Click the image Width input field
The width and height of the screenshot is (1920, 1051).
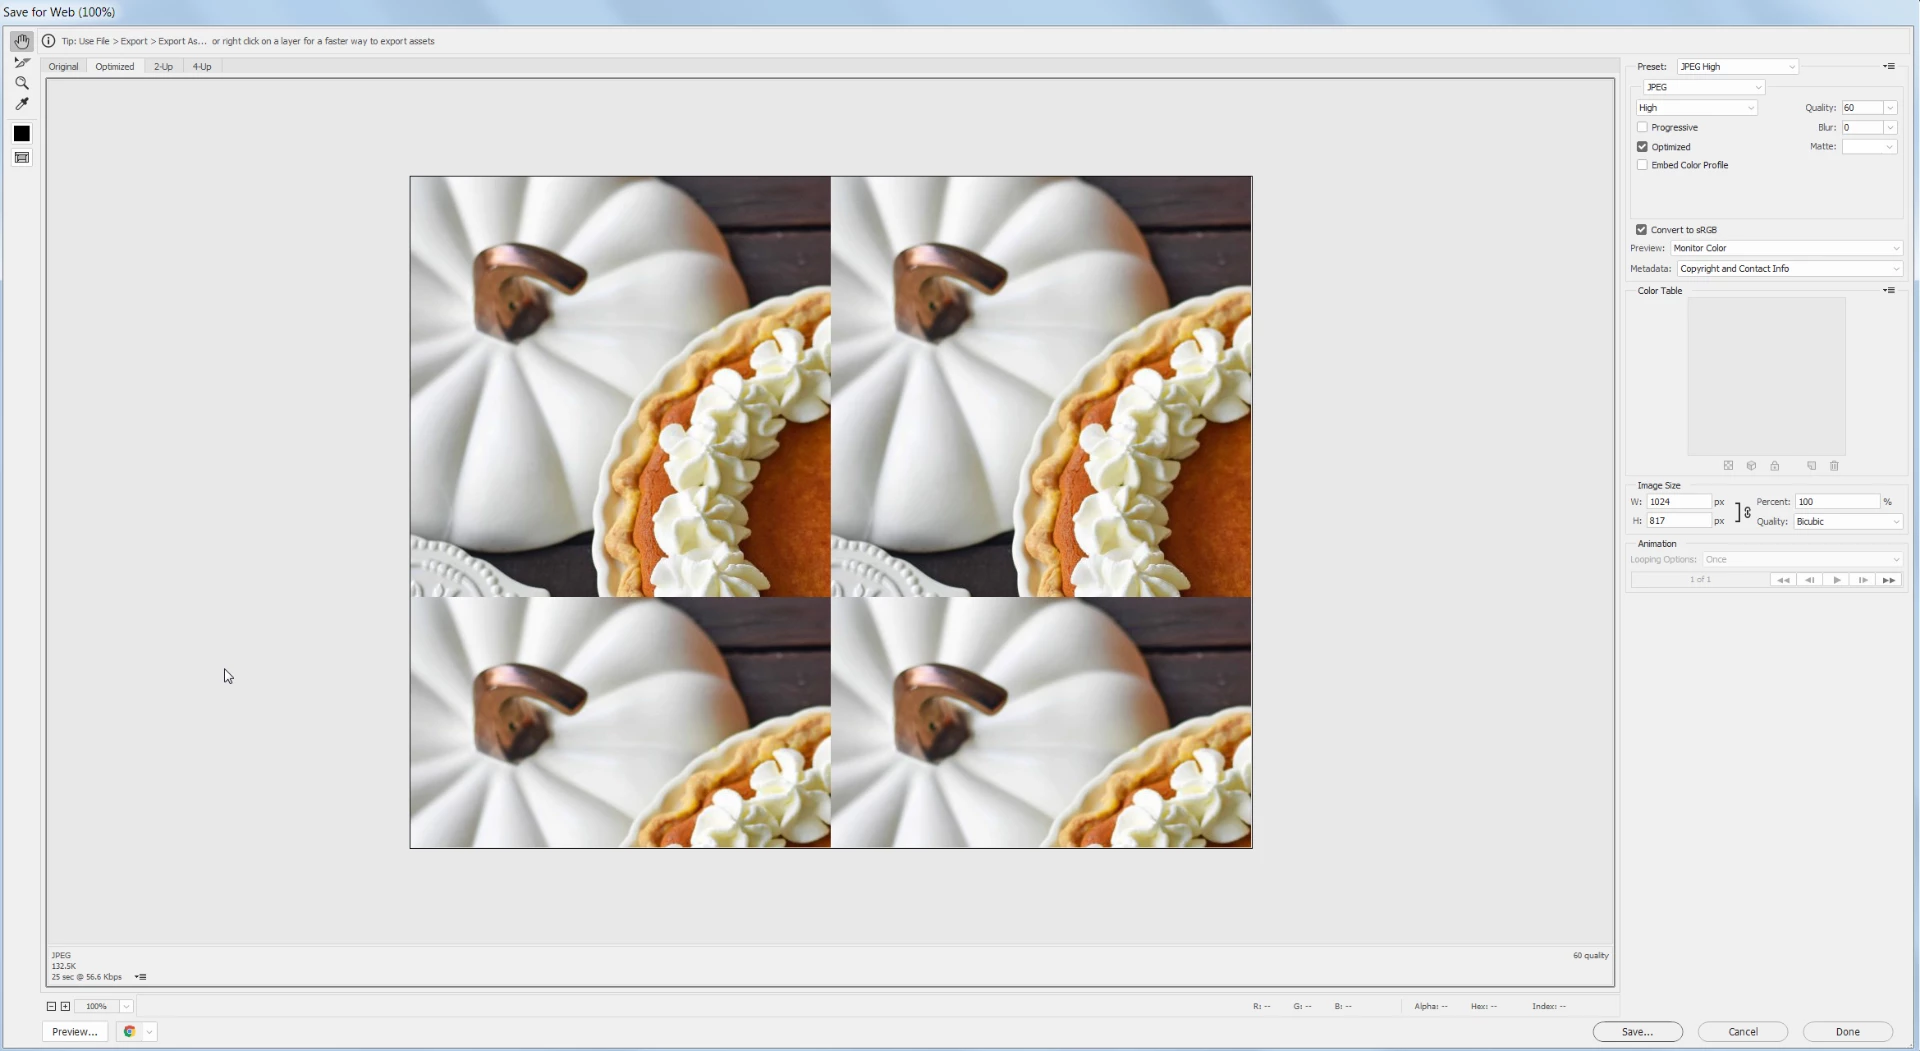[1679, 502]
